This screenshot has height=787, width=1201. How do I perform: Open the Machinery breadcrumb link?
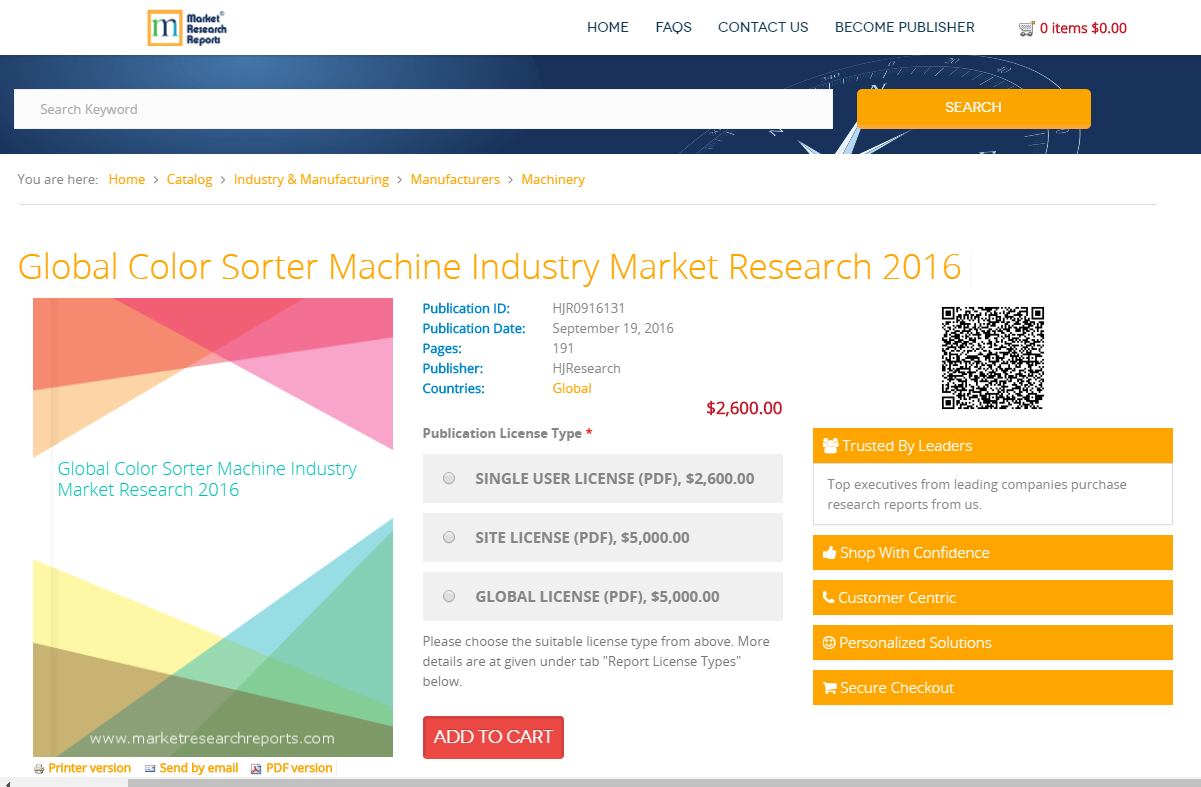coord(553,179)
